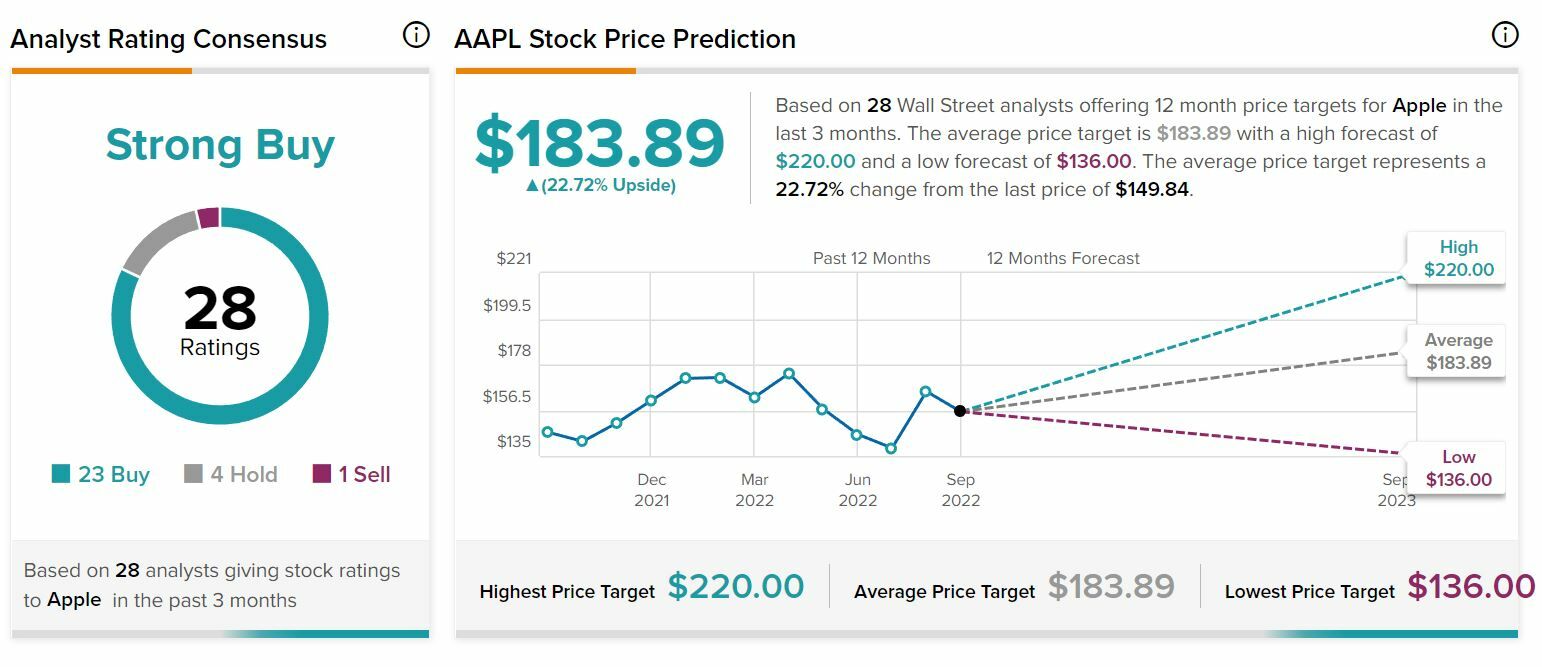This screenshot has height=667, width=1542.
Task: Select the 12 Months Forecast chart label
Action: (x=1063, y=258)
